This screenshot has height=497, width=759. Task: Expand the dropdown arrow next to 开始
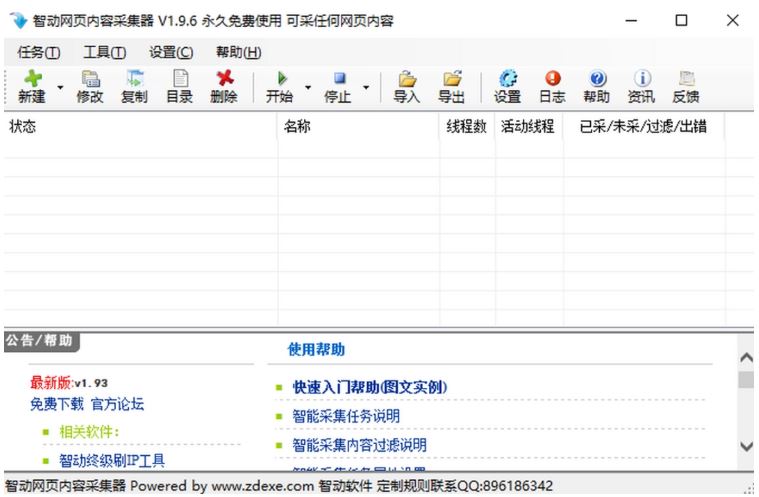308,87
